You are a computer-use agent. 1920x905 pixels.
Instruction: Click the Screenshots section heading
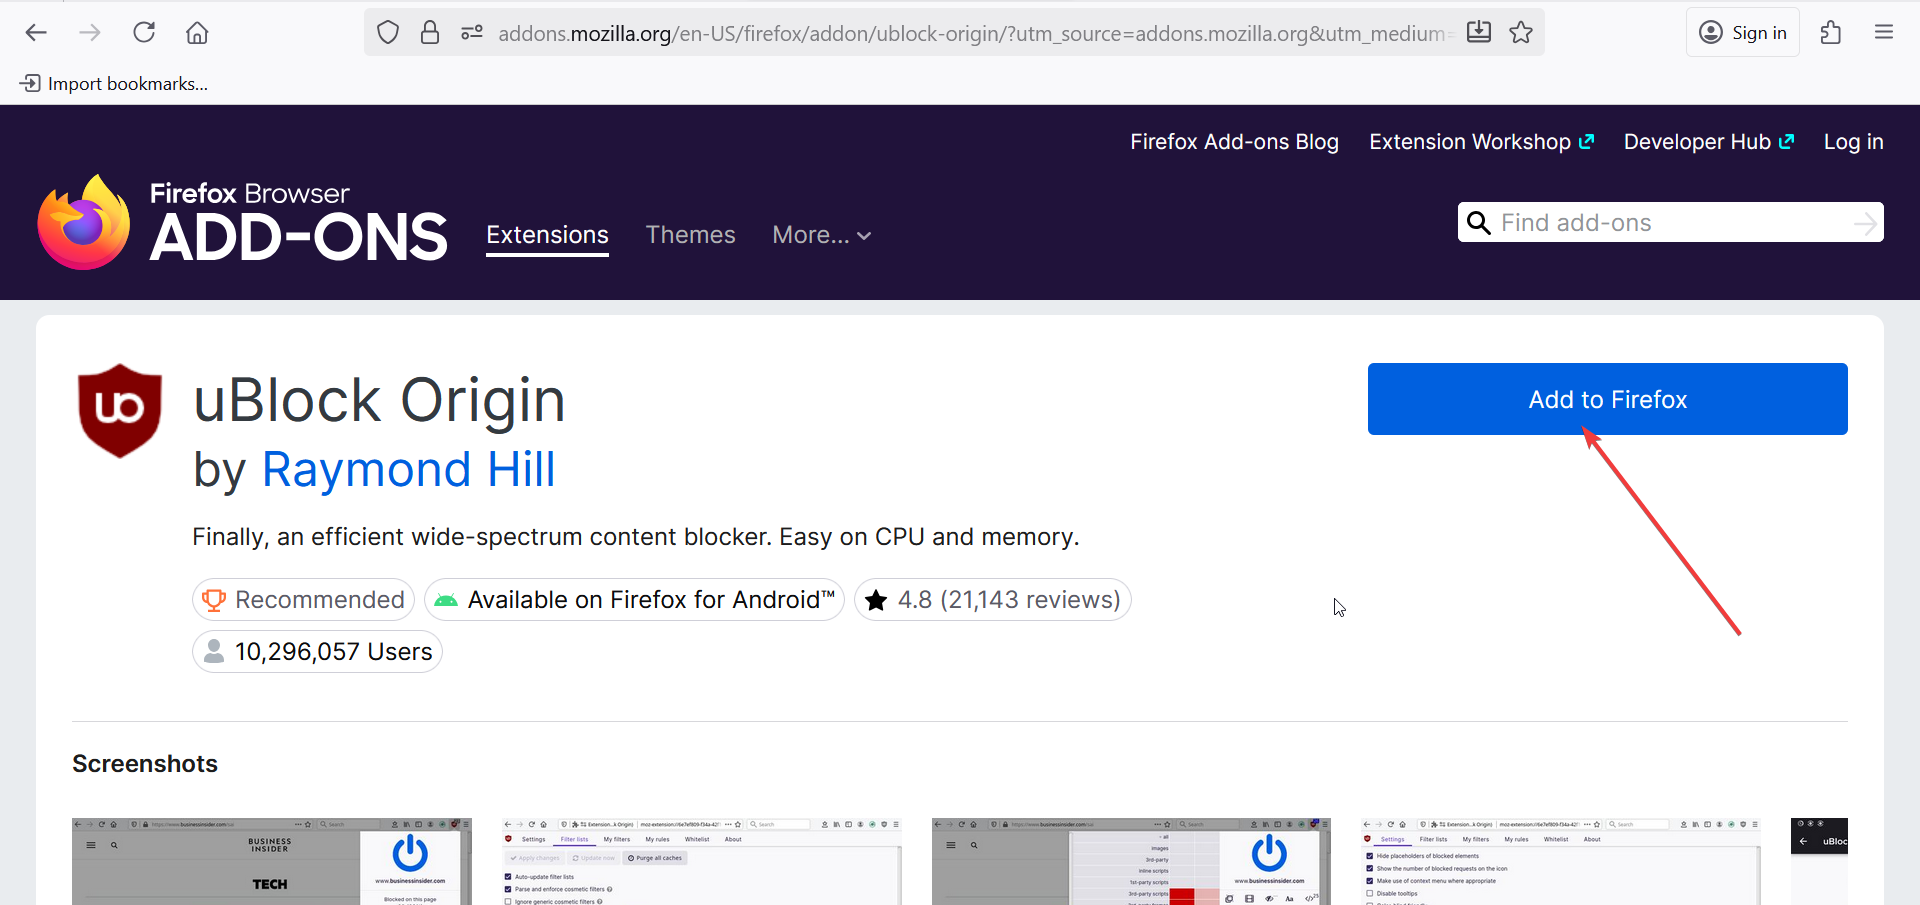click(x=145, y=764)
